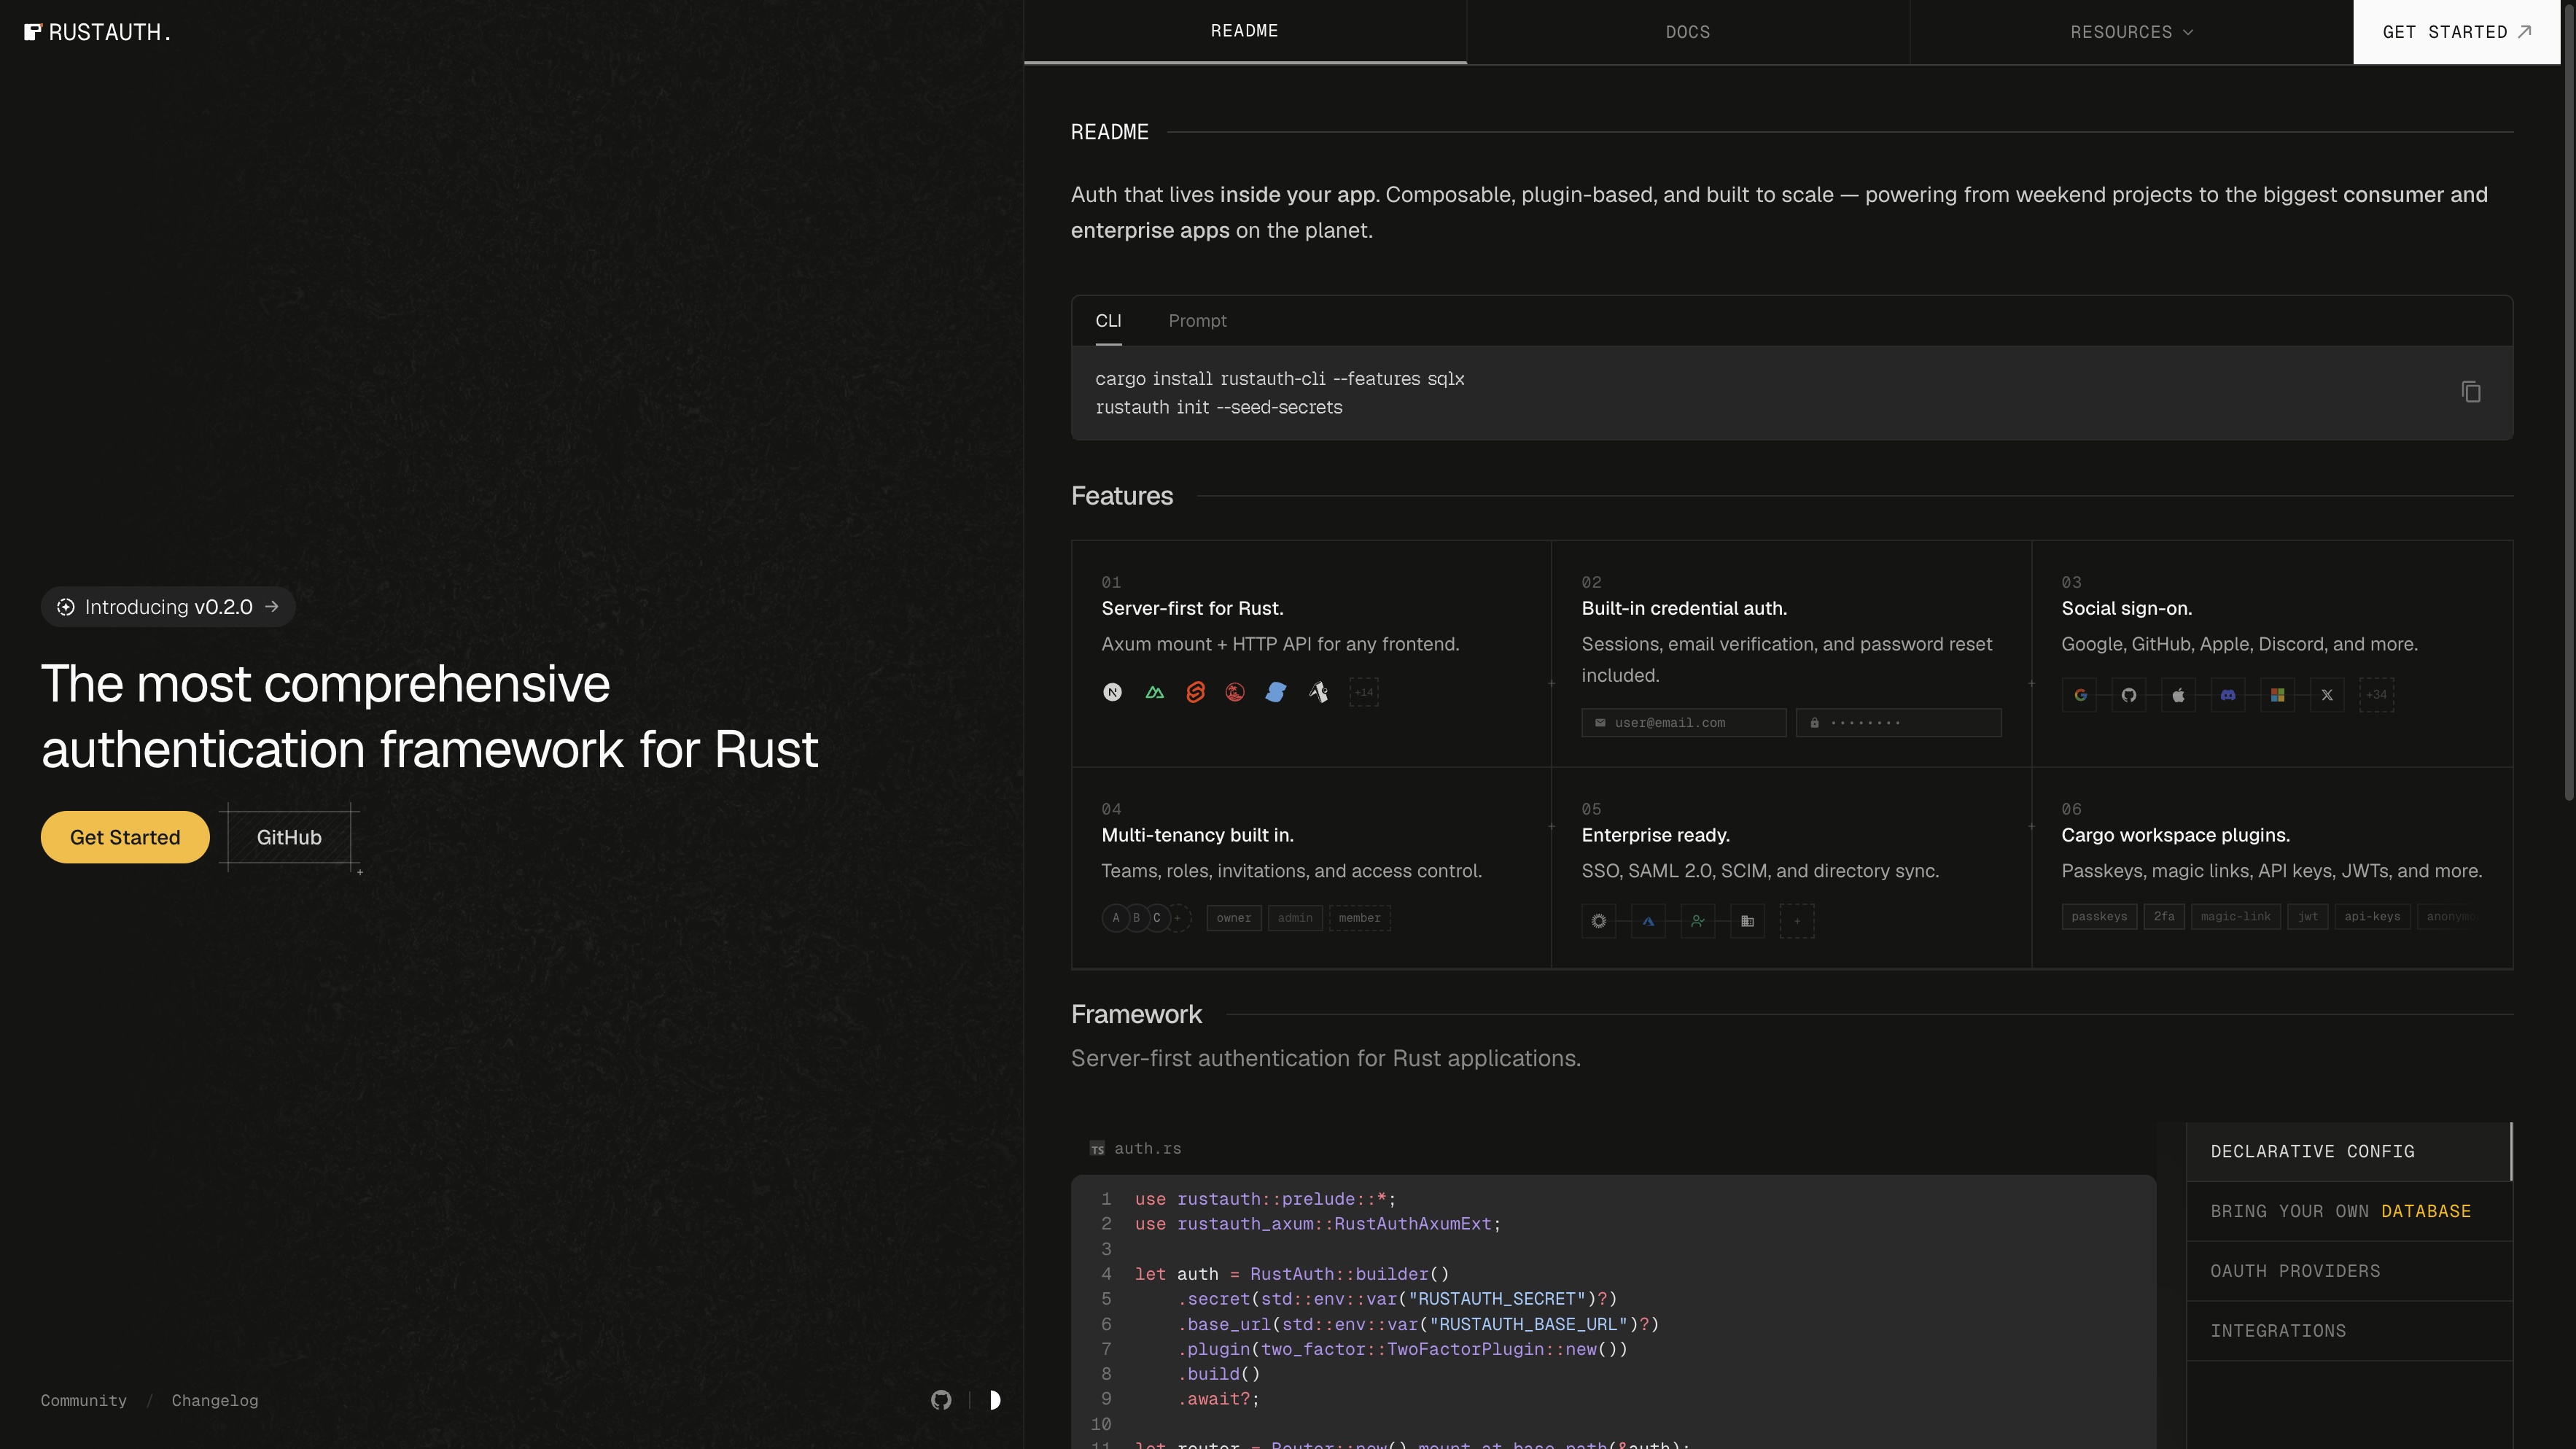
Task: Click the GitHub hero button
Action: (x=289, y=837)
